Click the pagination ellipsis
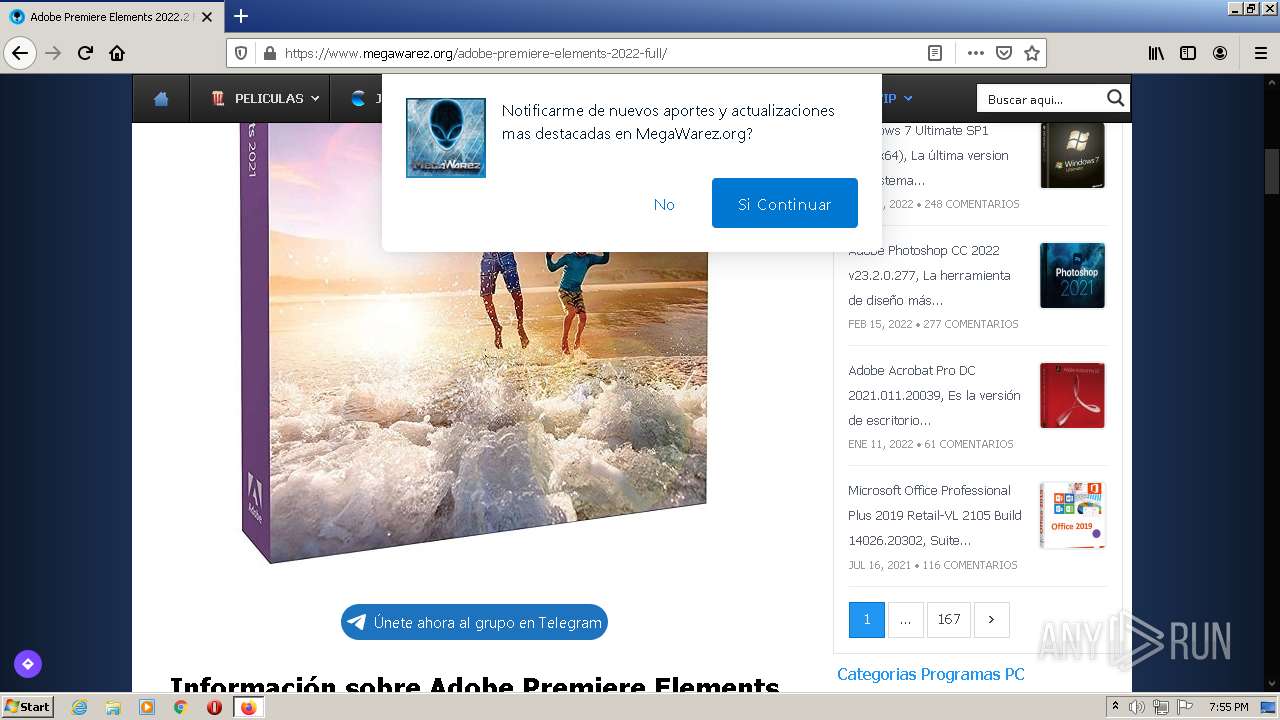 click(905, 619)
